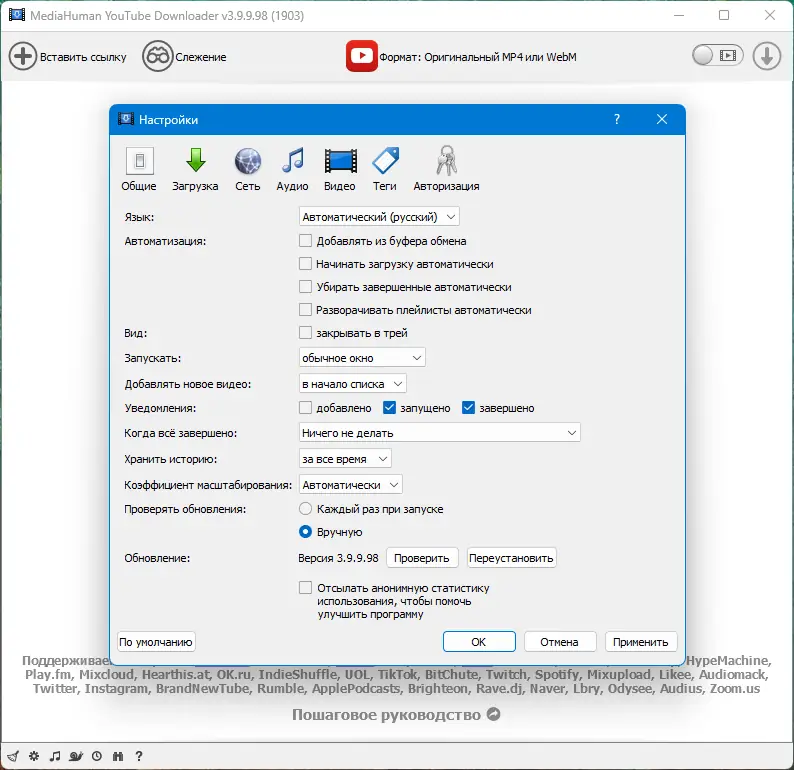This screenshot has height=770, width=794.
Task: Open the Когда всё завершено dropdown
Action: 440,433
